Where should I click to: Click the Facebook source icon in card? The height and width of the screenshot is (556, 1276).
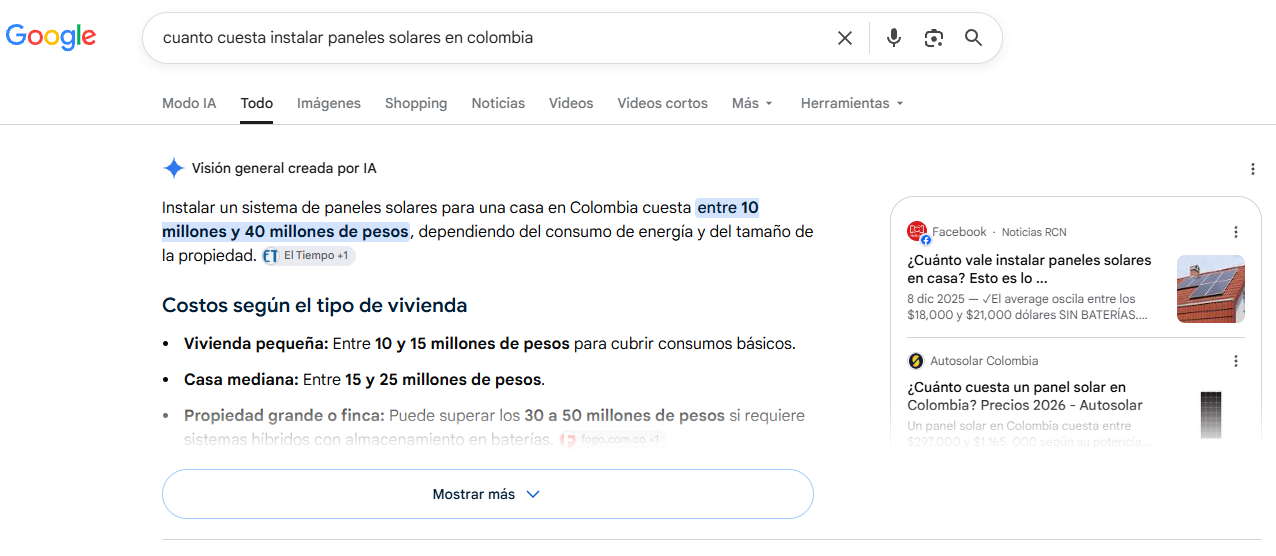(x=917, y=232)
